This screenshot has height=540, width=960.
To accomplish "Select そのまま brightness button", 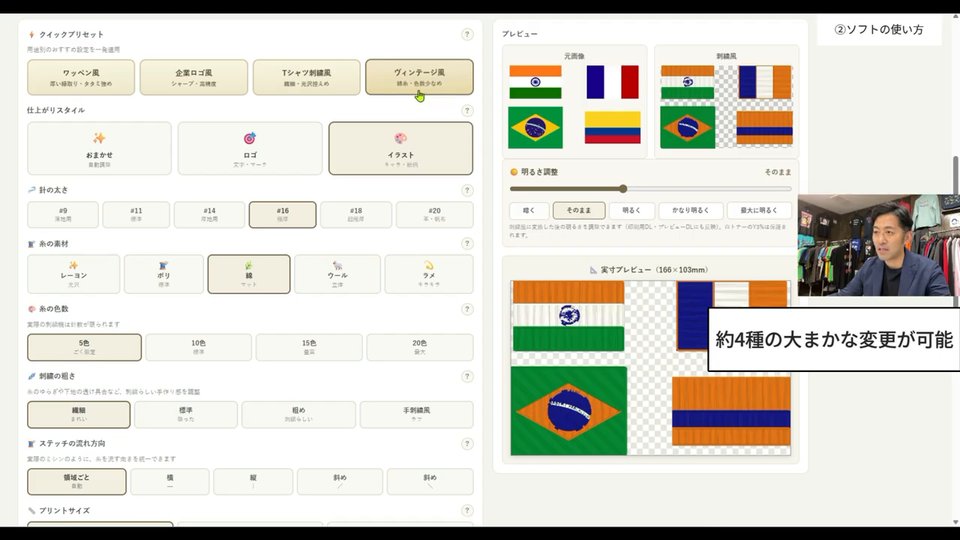I will [x=579, y=211].
